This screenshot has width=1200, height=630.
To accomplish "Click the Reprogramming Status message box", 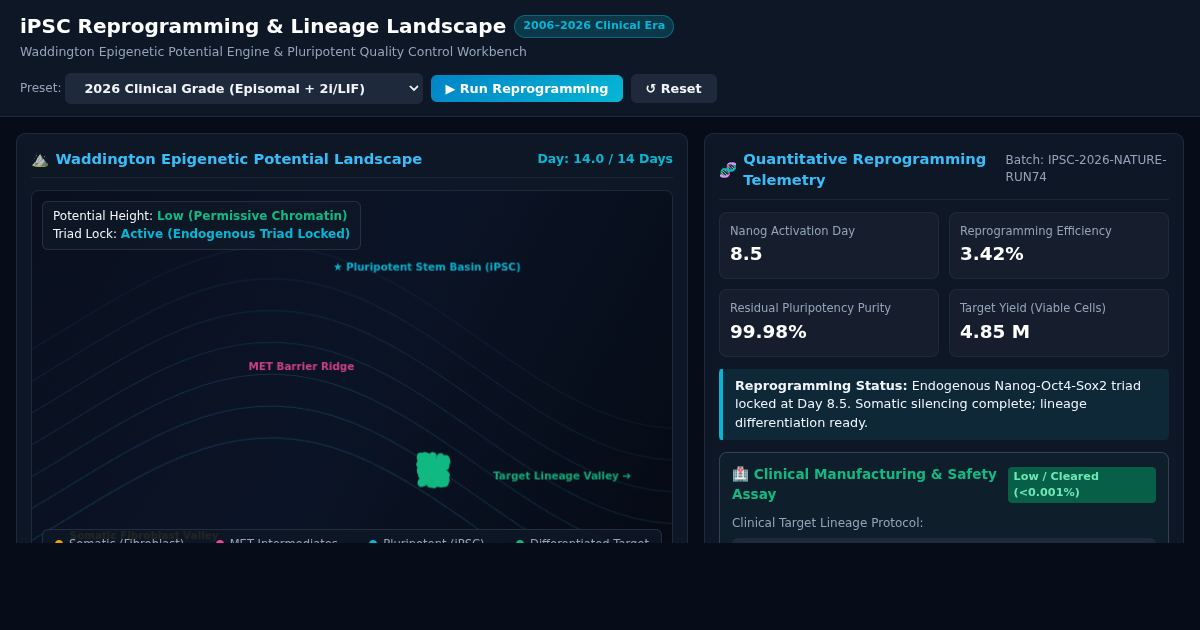I will tap(944, 404).
